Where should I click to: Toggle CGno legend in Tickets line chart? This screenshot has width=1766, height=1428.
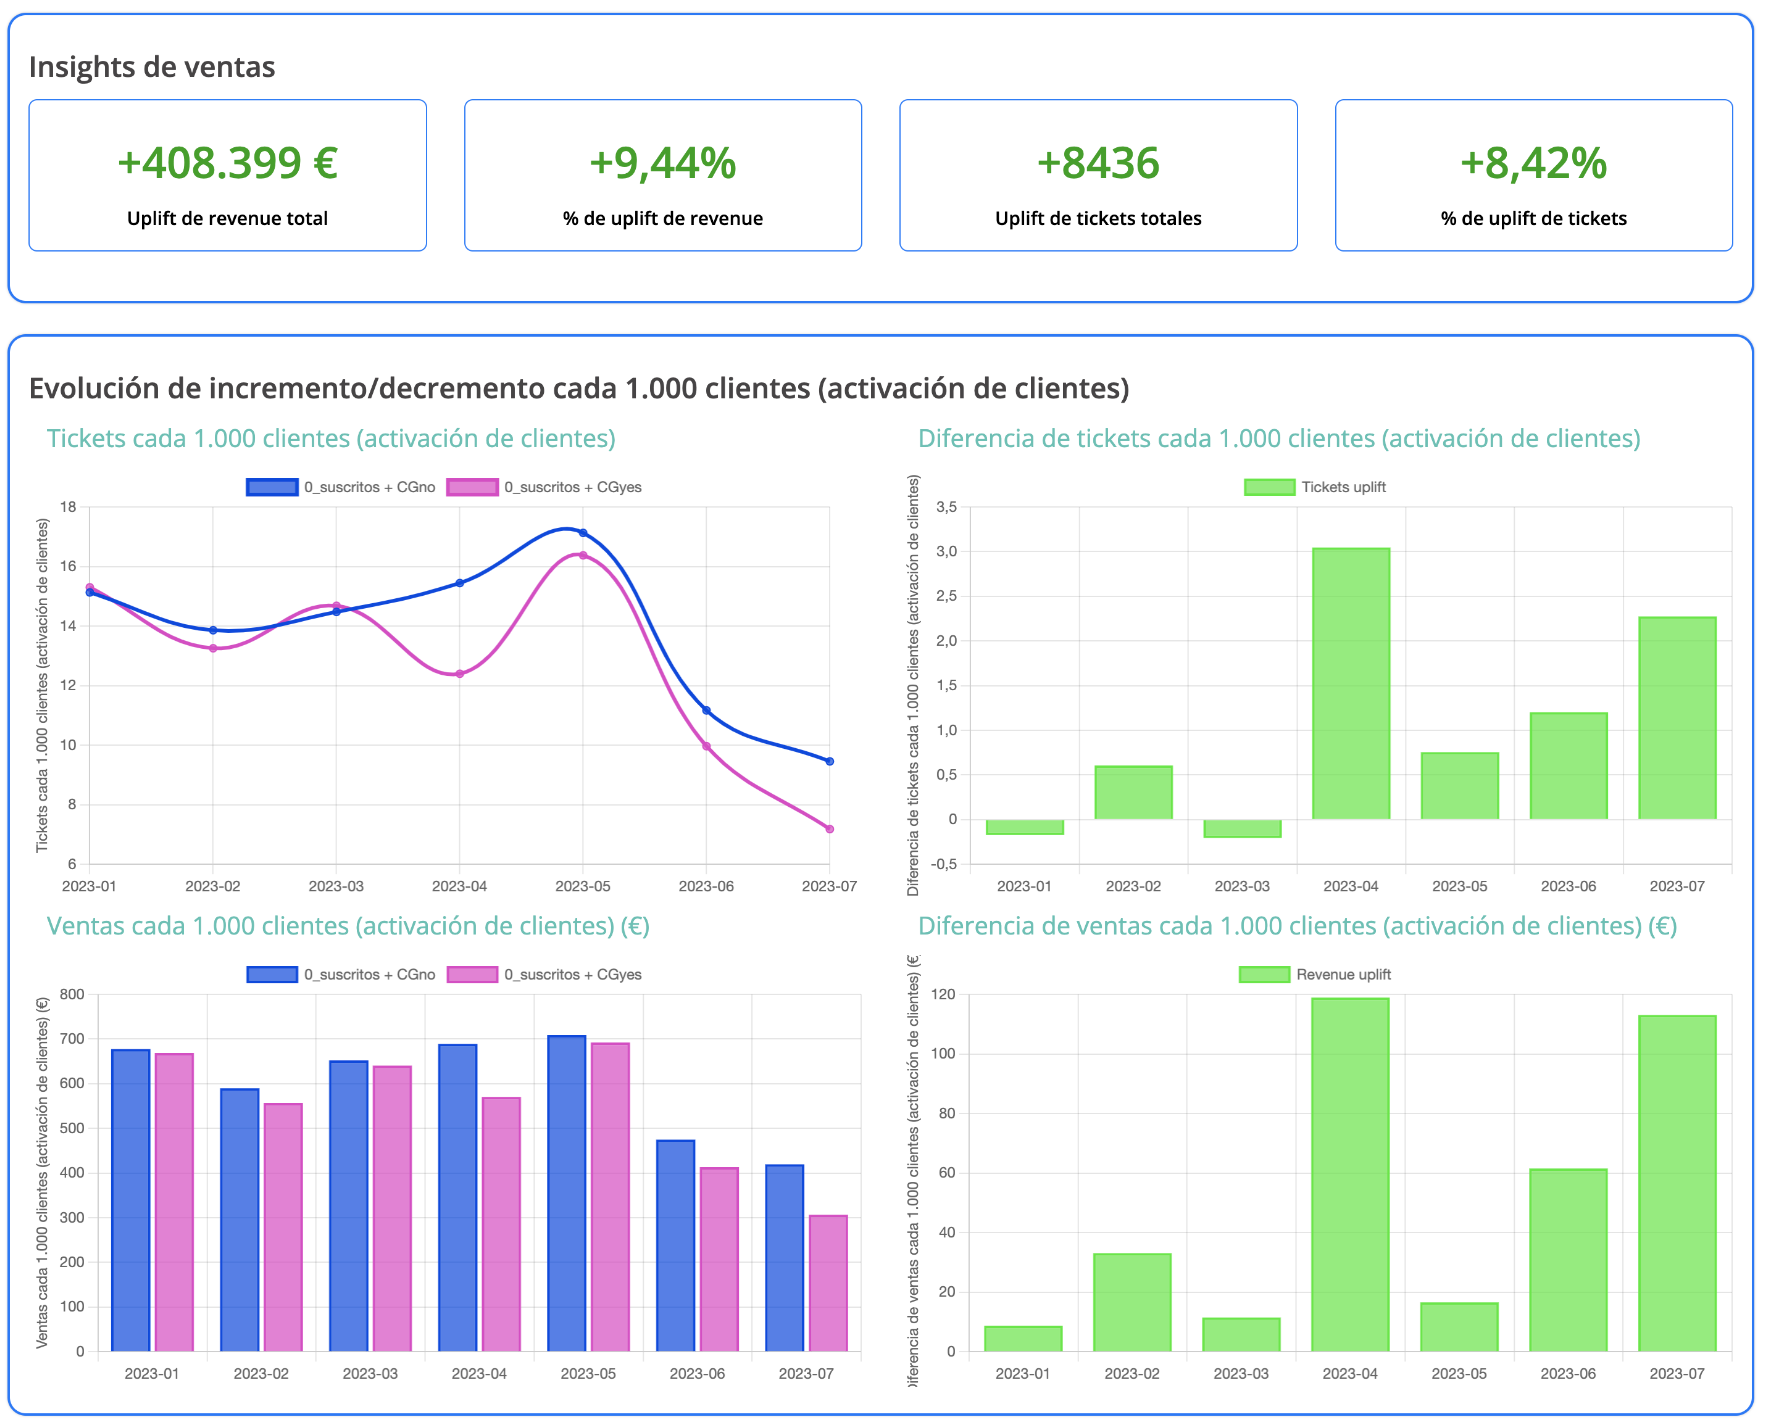341,487
